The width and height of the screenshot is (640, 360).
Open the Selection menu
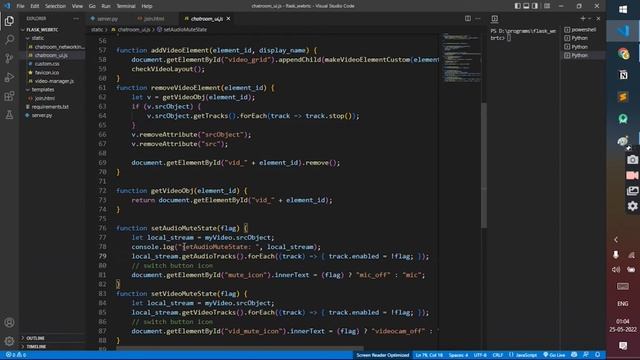point(55,6)
